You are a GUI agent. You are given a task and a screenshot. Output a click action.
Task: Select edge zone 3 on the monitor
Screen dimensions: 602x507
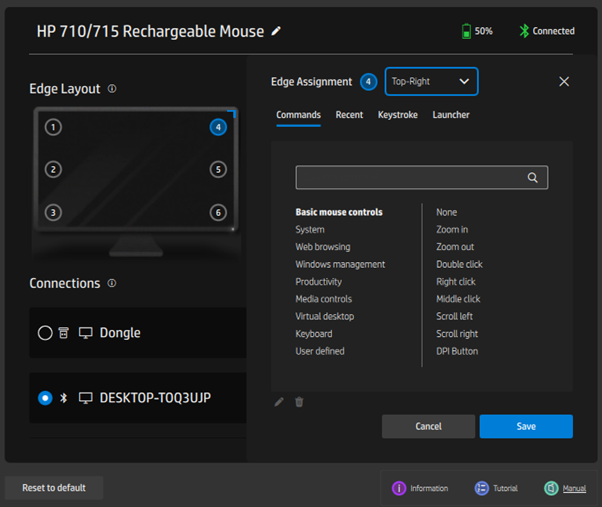tap(53, 212)
